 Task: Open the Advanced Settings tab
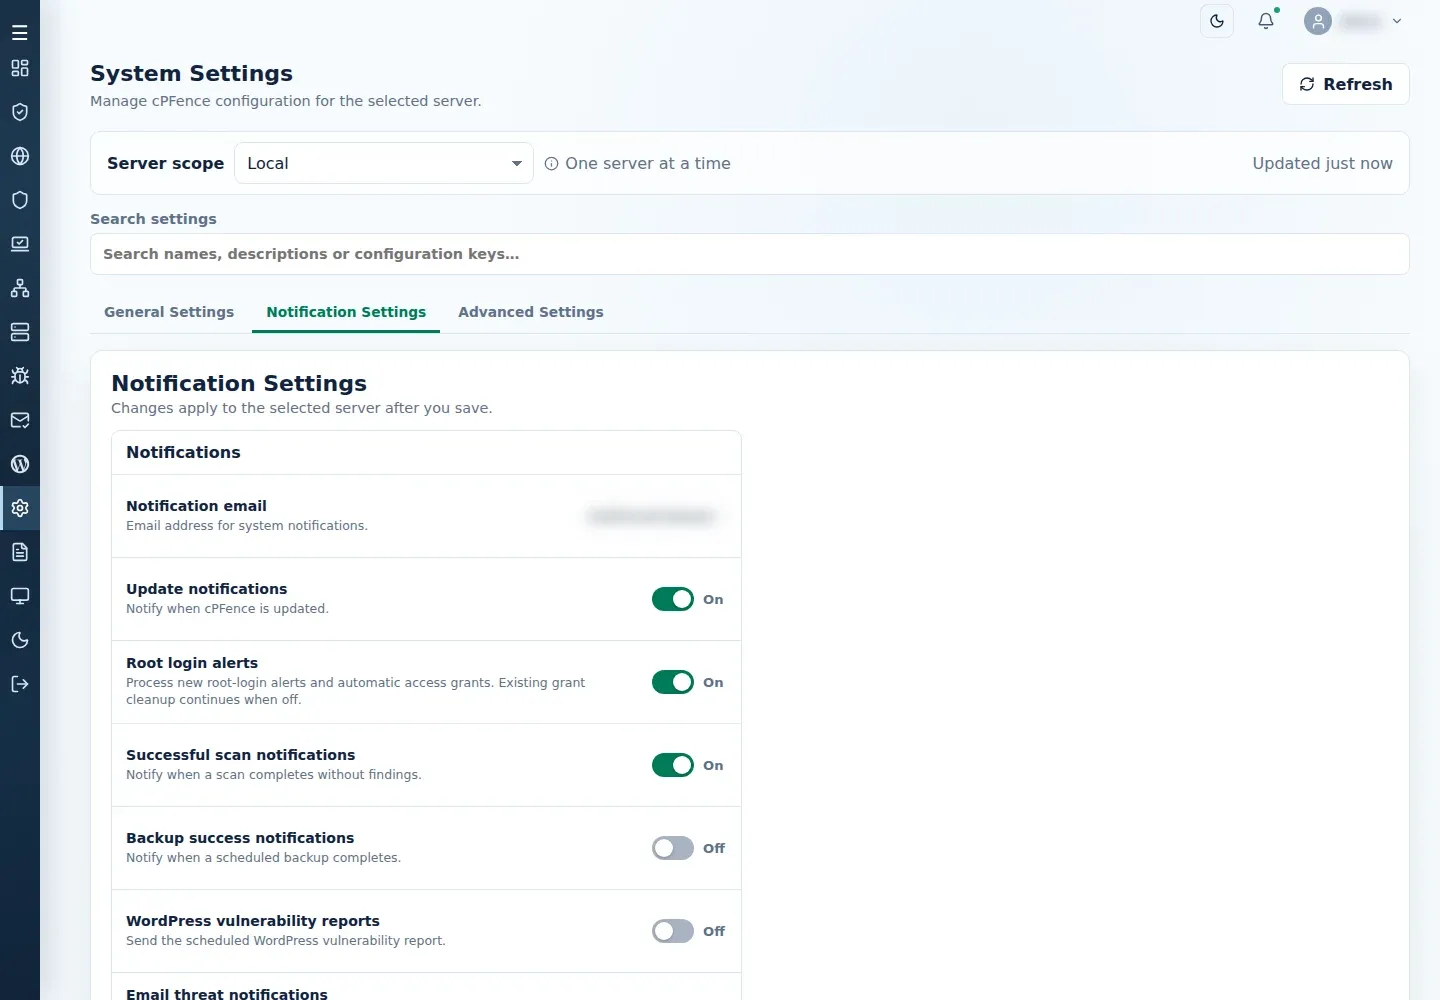[x=531, y=312]
